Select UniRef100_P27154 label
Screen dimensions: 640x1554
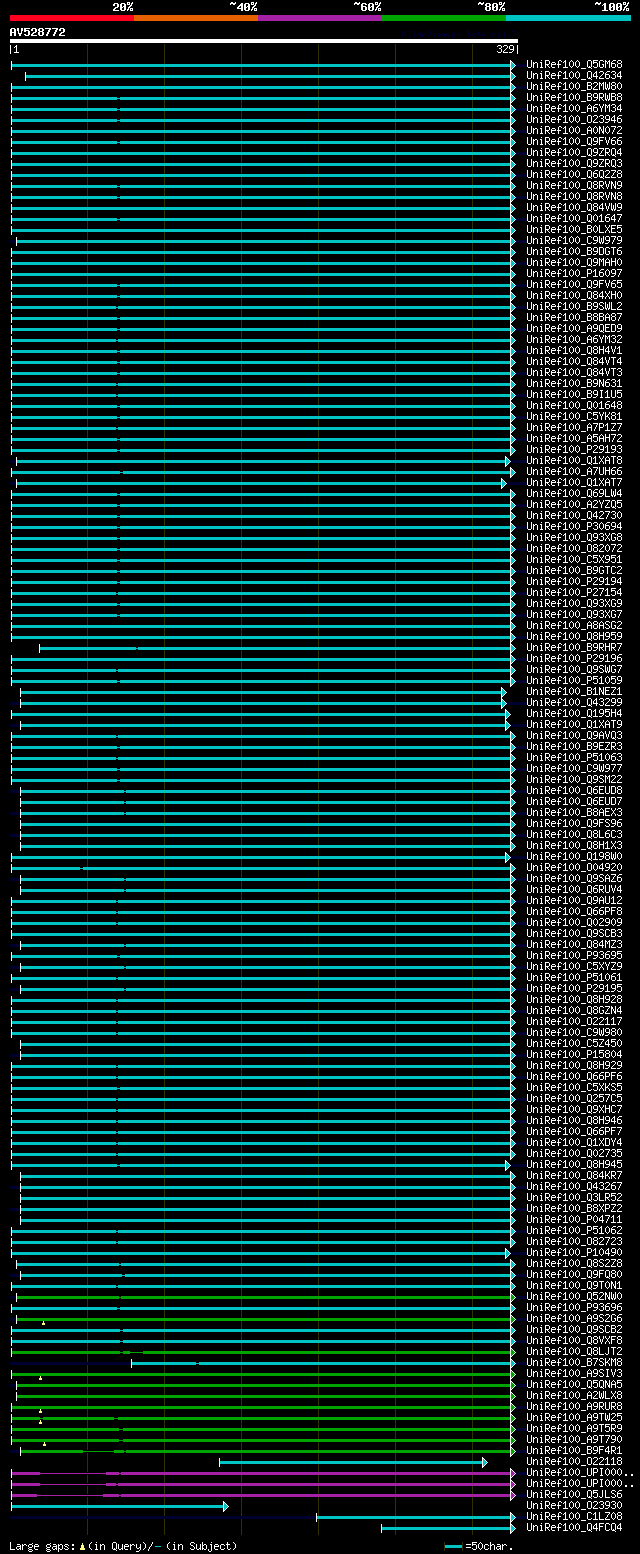574,592
